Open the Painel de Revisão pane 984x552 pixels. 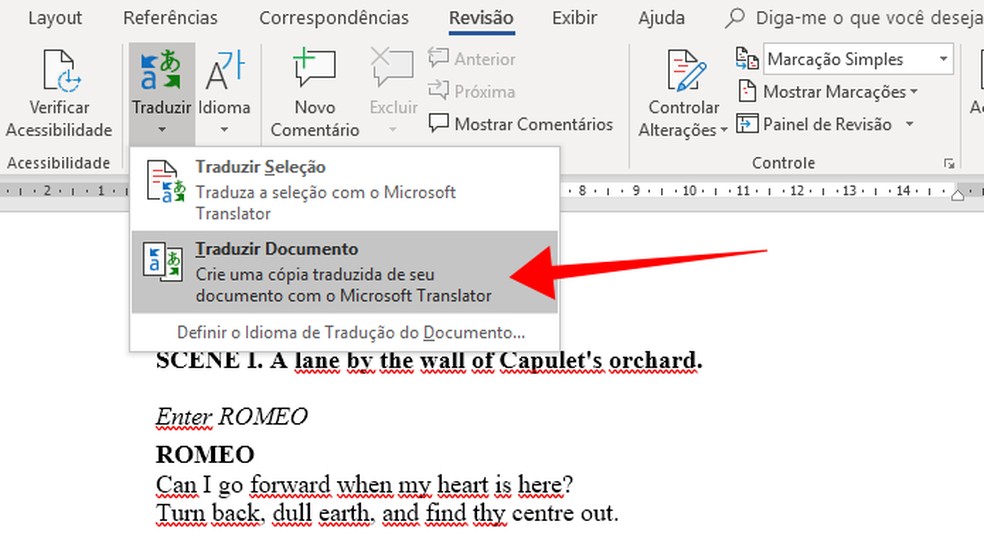(815, 124)
